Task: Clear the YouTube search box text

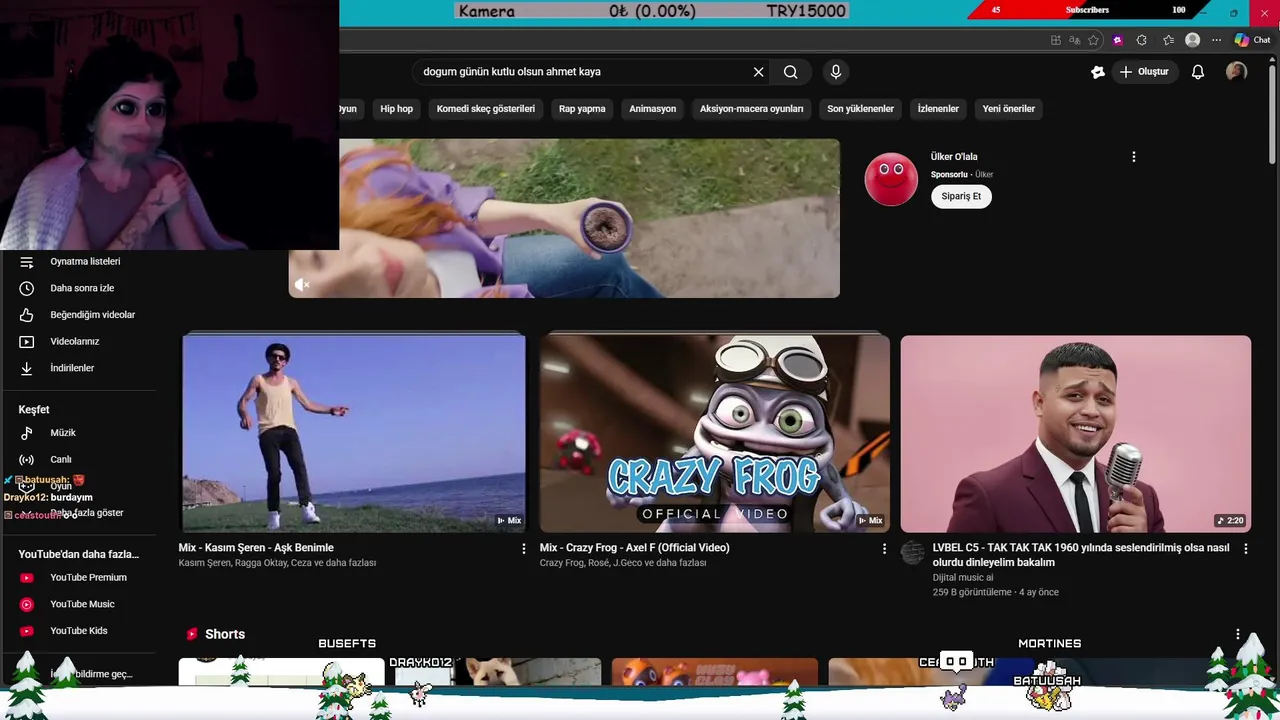Action: click(758, 72)
